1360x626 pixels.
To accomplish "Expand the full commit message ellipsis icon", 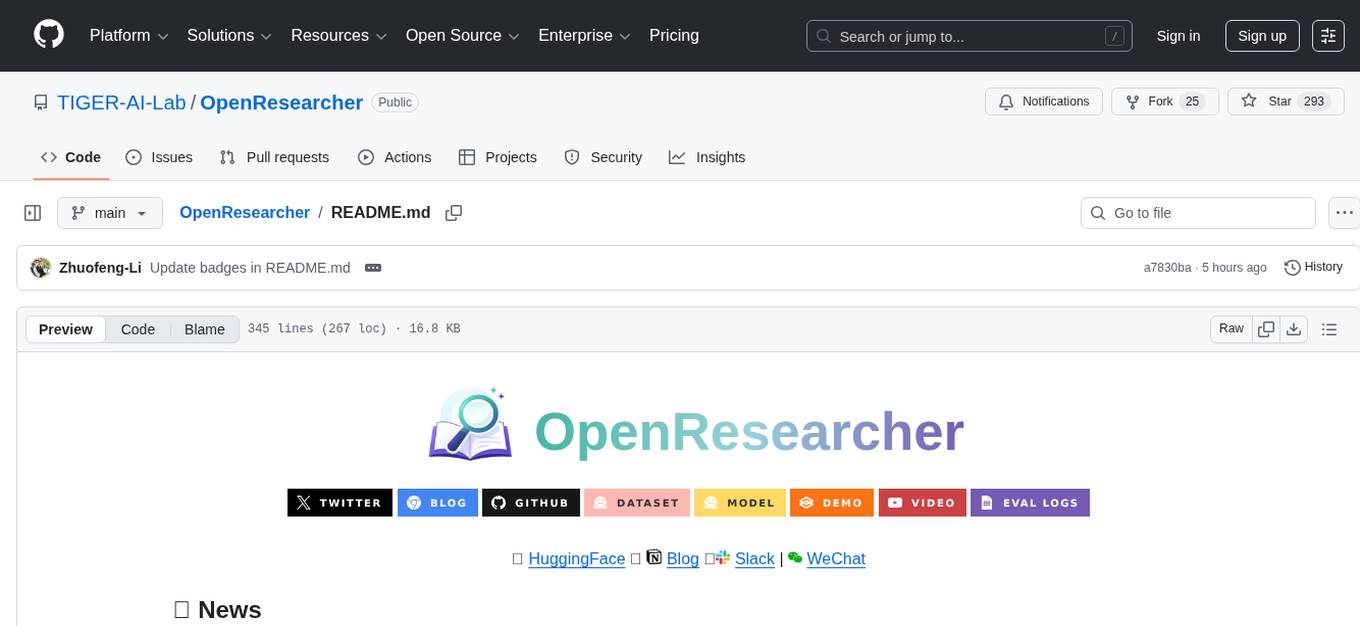I will [372, 267].
